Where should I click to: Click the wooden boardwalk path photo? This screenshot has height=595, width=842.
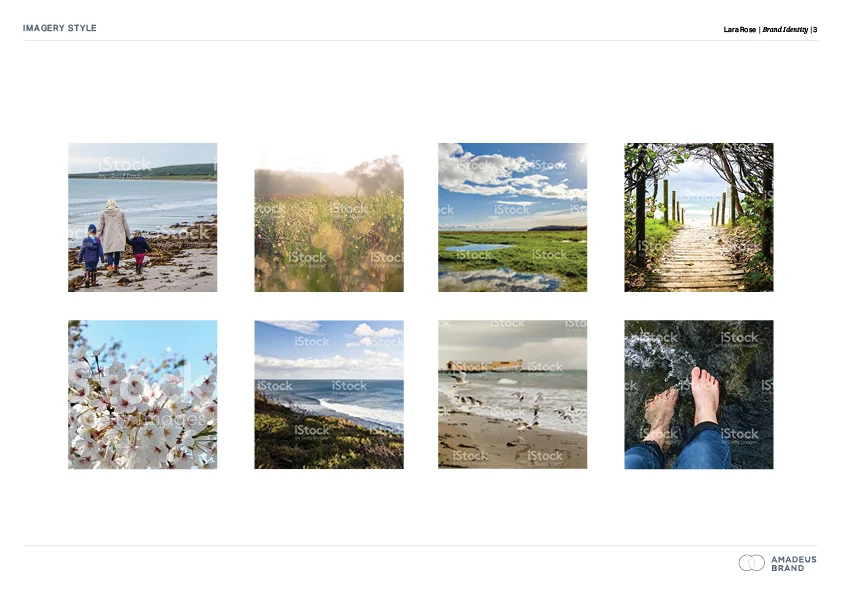(699, 217)
